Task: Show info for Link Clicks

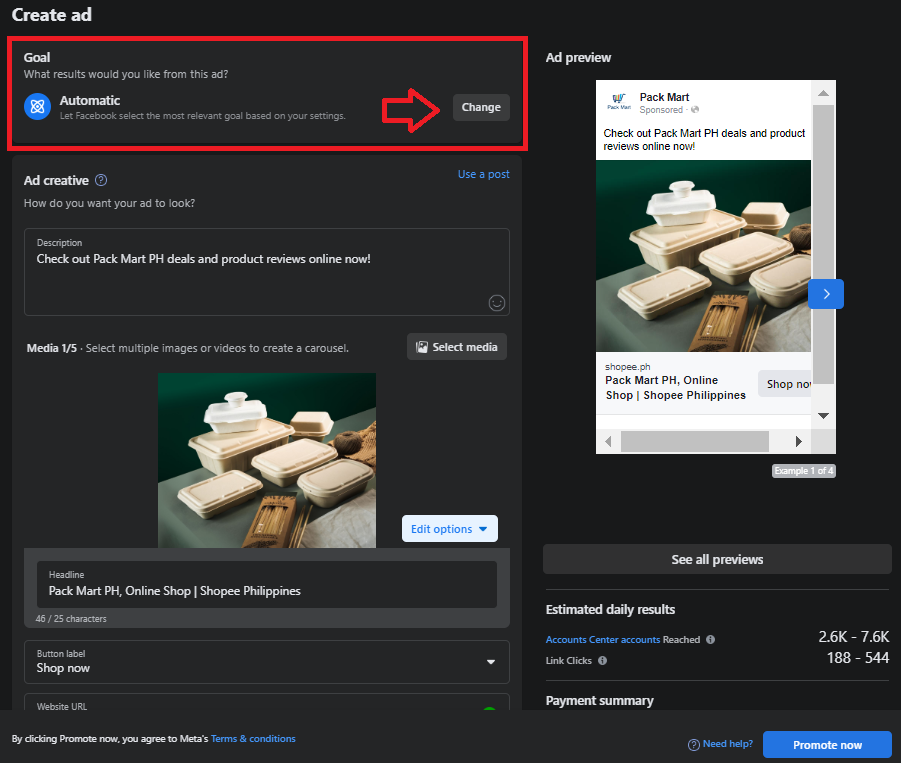Action: tap(602, 661)
